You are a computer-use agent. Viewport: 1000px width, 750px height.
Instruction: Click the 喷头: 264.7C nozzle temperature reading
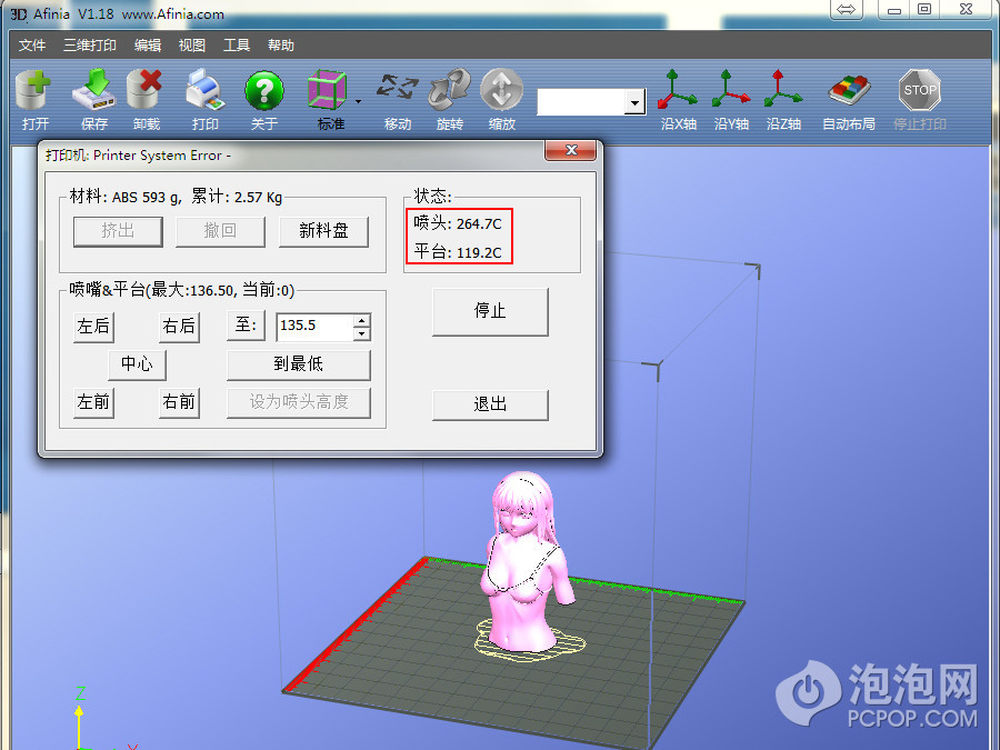point(457,224)
